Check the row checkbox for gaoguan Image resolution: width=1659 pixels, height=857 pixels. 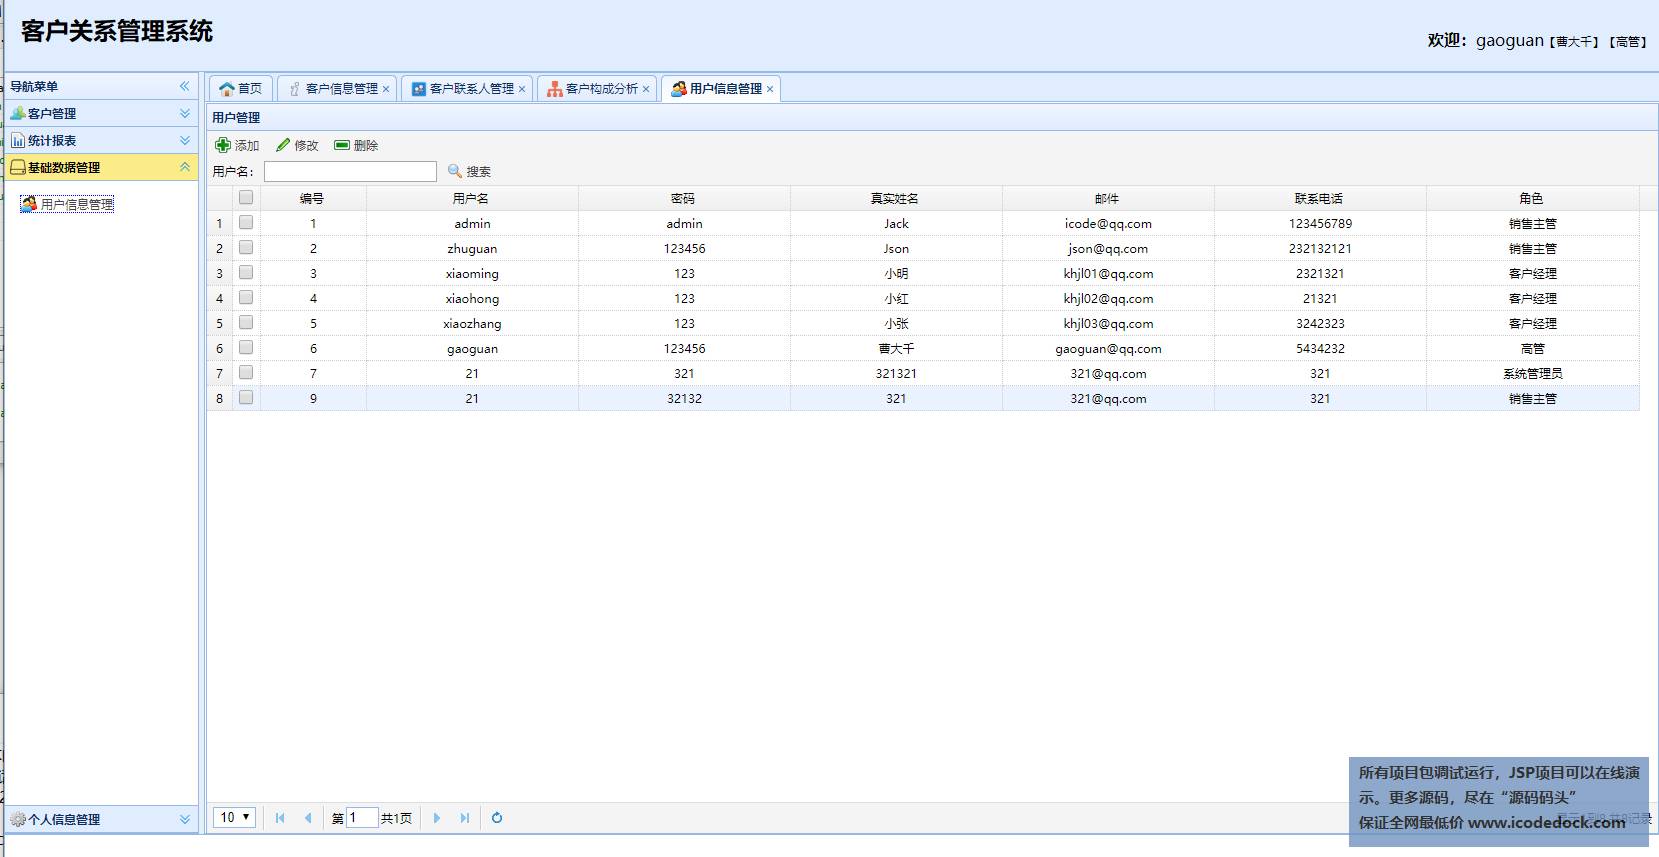coord(246,347)
